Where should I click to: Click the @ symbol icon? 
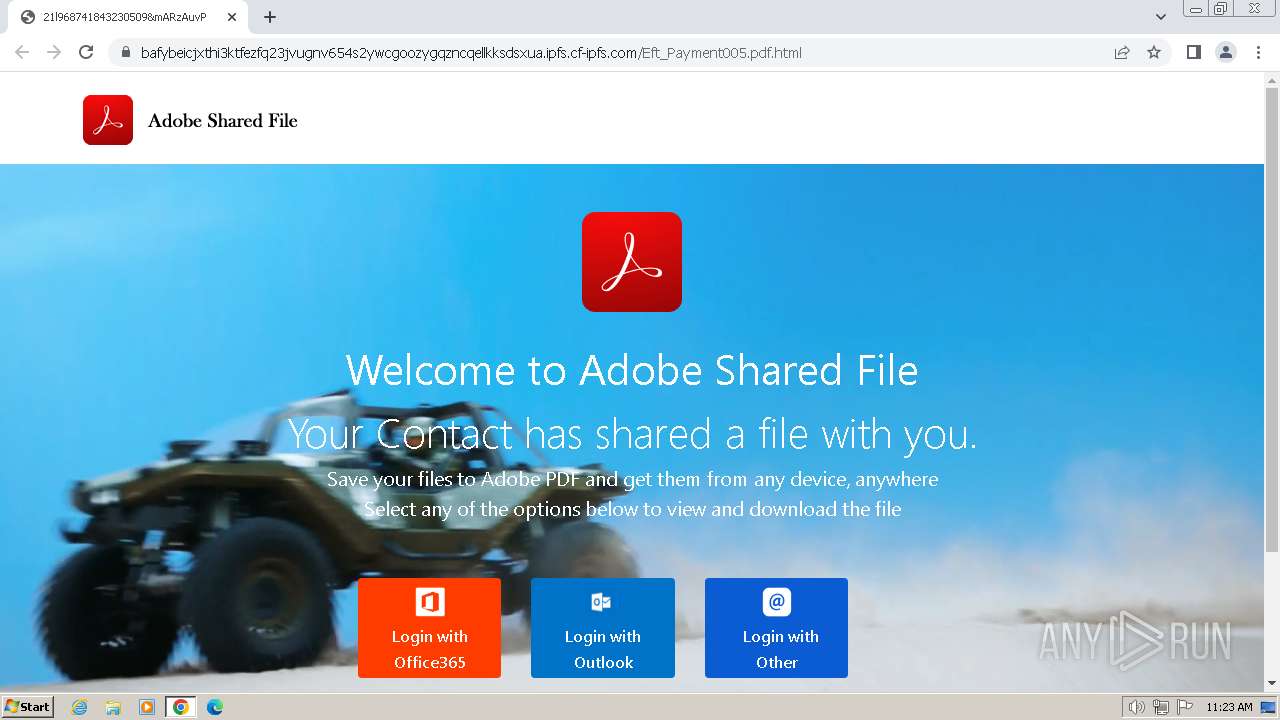pyautogui.click(x=777, y=602)
